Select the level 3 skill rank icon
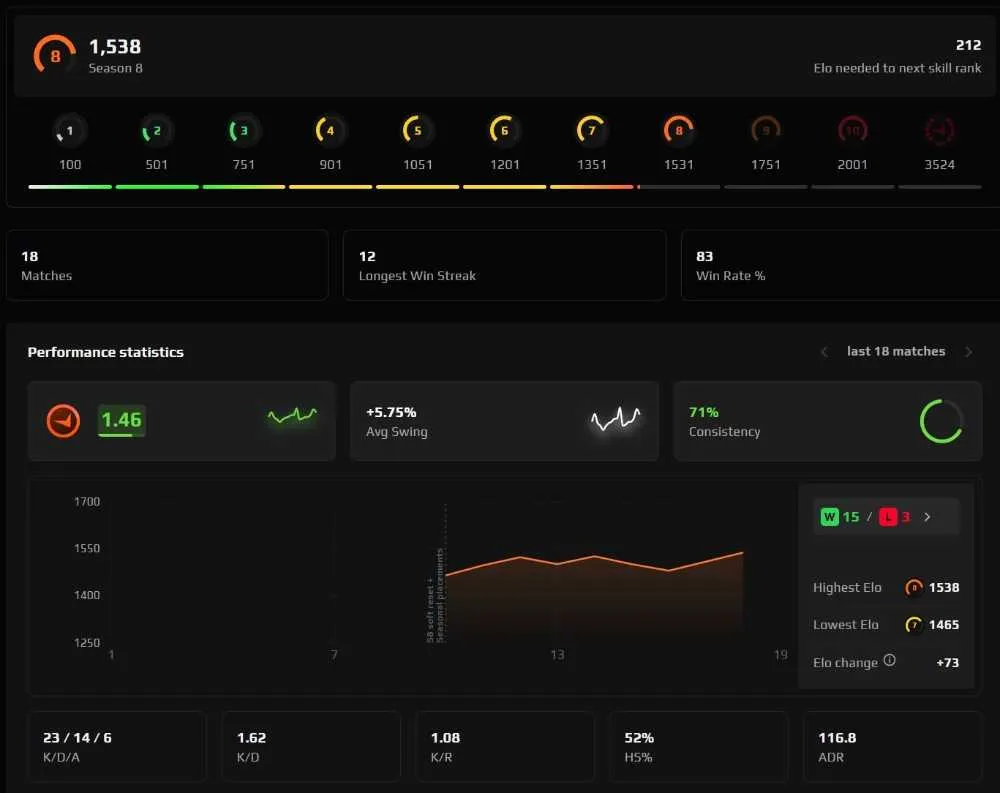Viewport: 1000px width, 793px height. tap(243, 131)
